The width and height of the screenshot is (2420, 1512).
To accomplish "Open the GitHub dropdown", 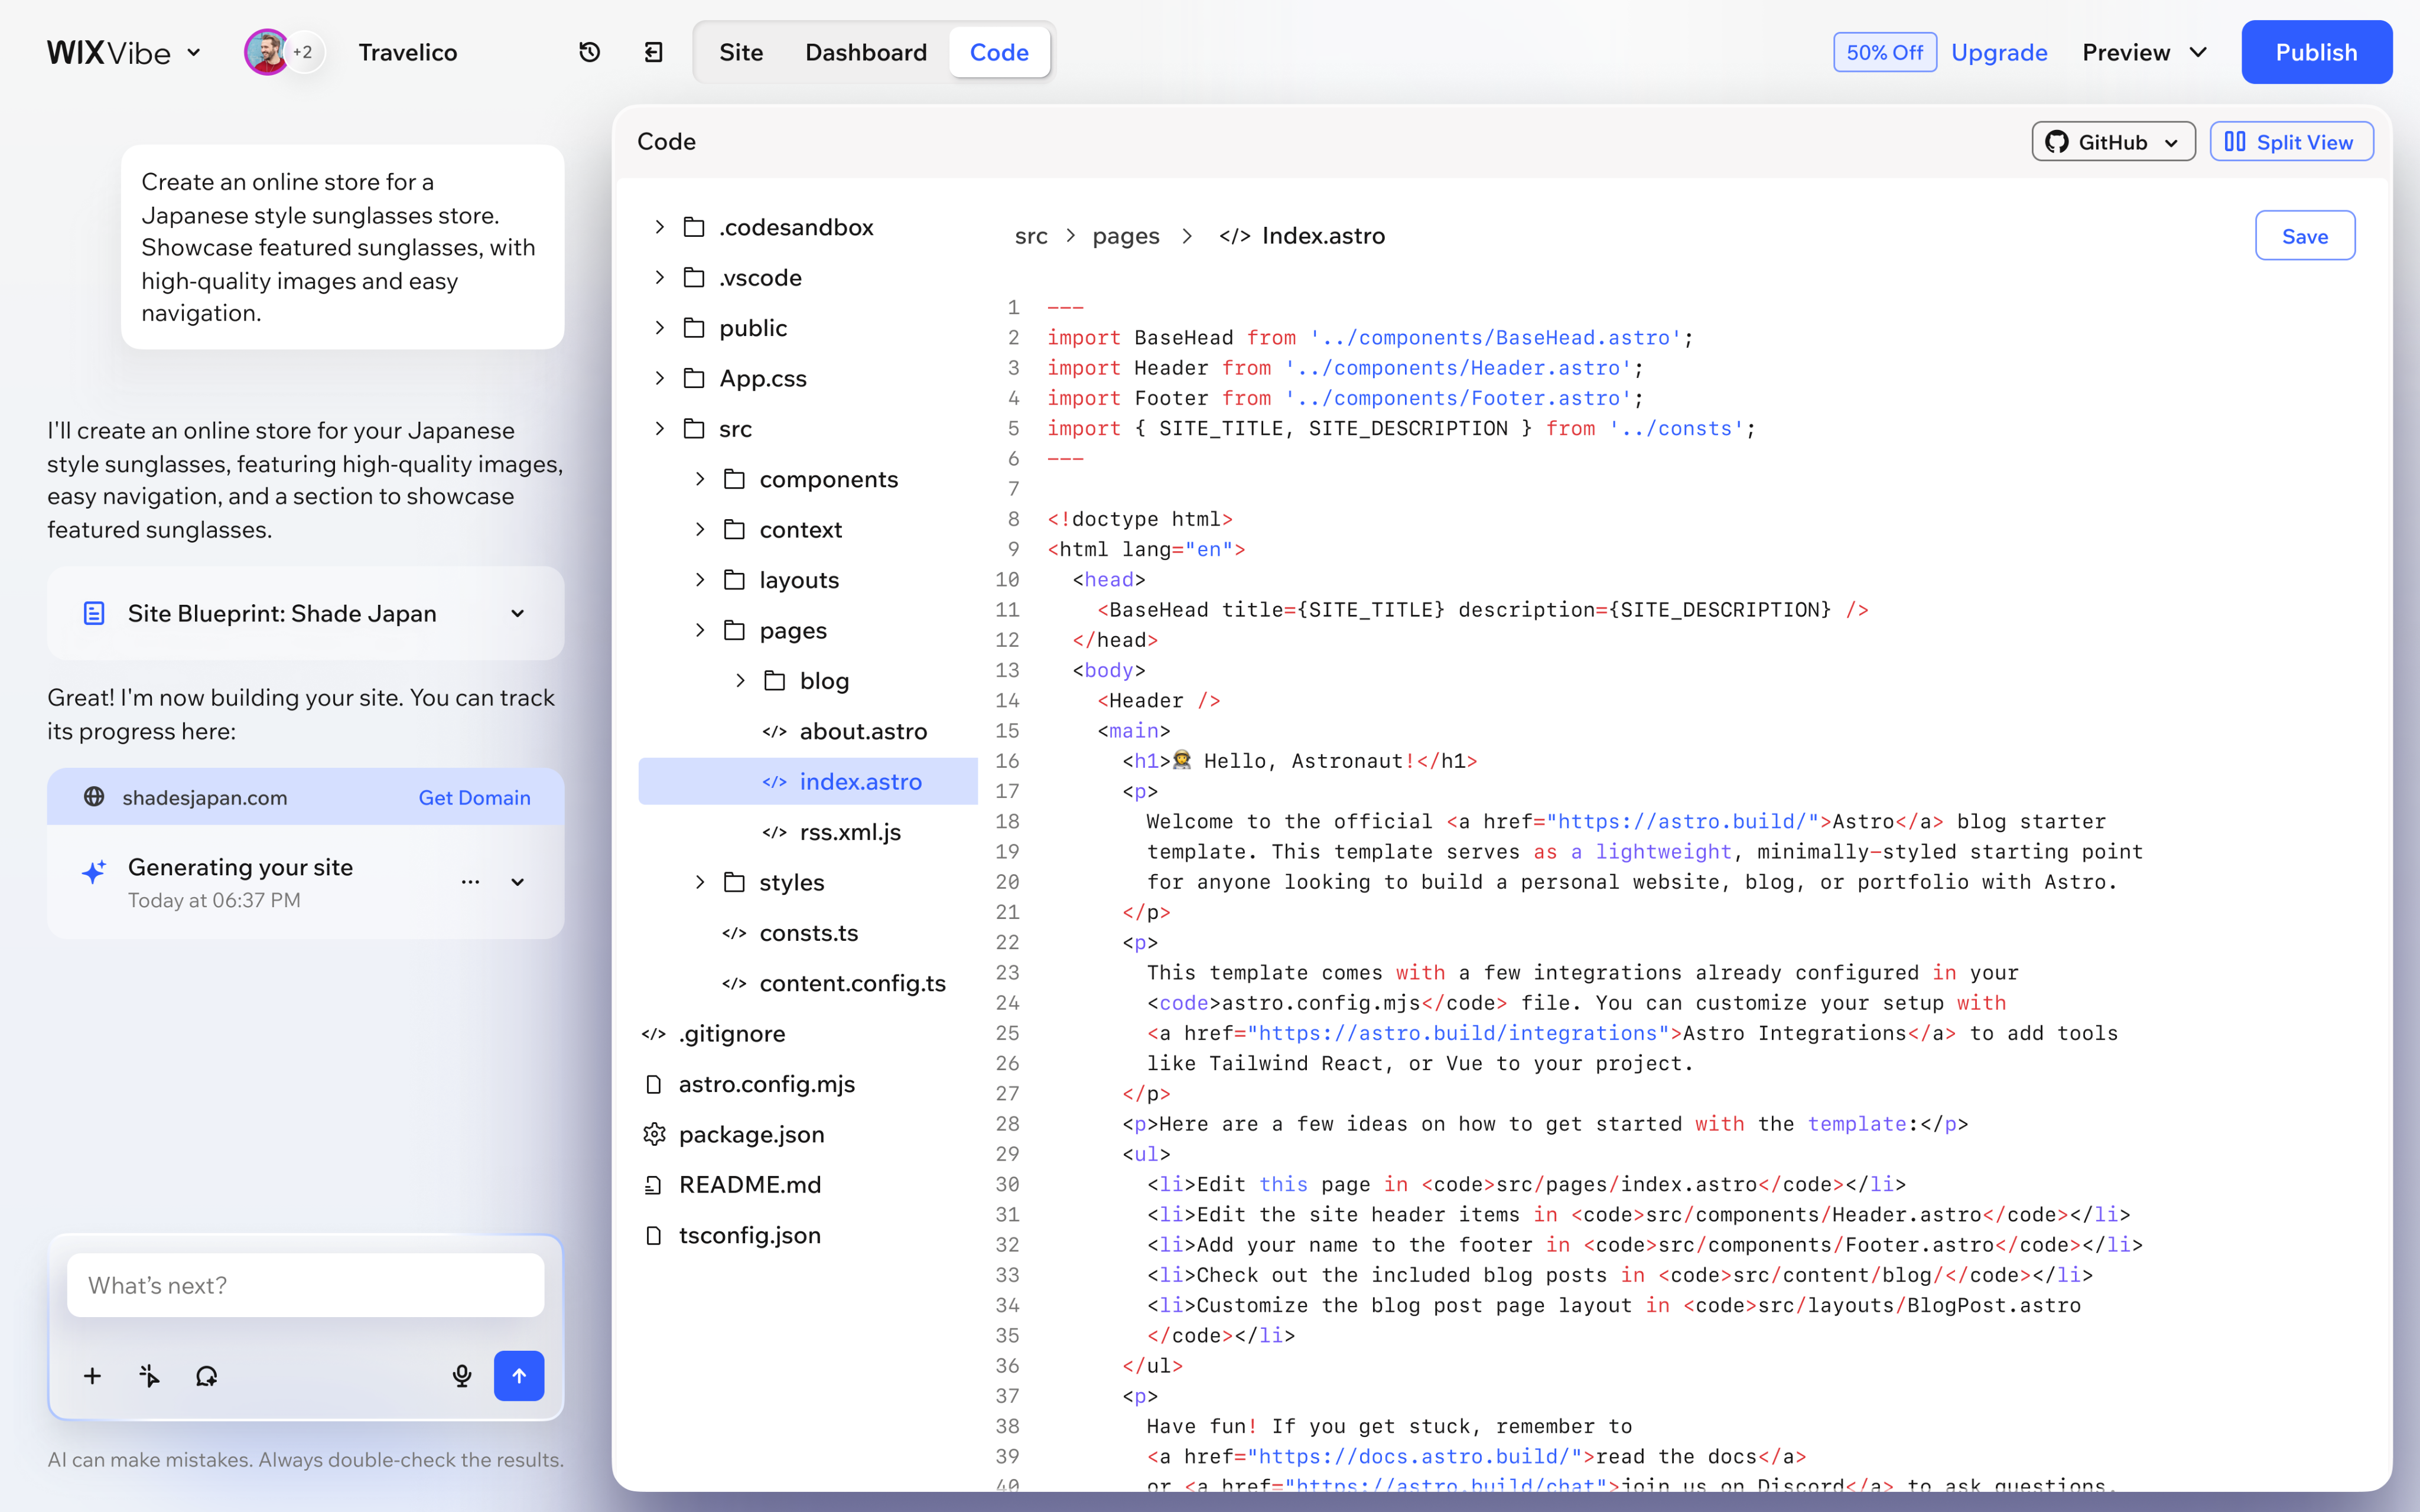I will pos(2113,142).
